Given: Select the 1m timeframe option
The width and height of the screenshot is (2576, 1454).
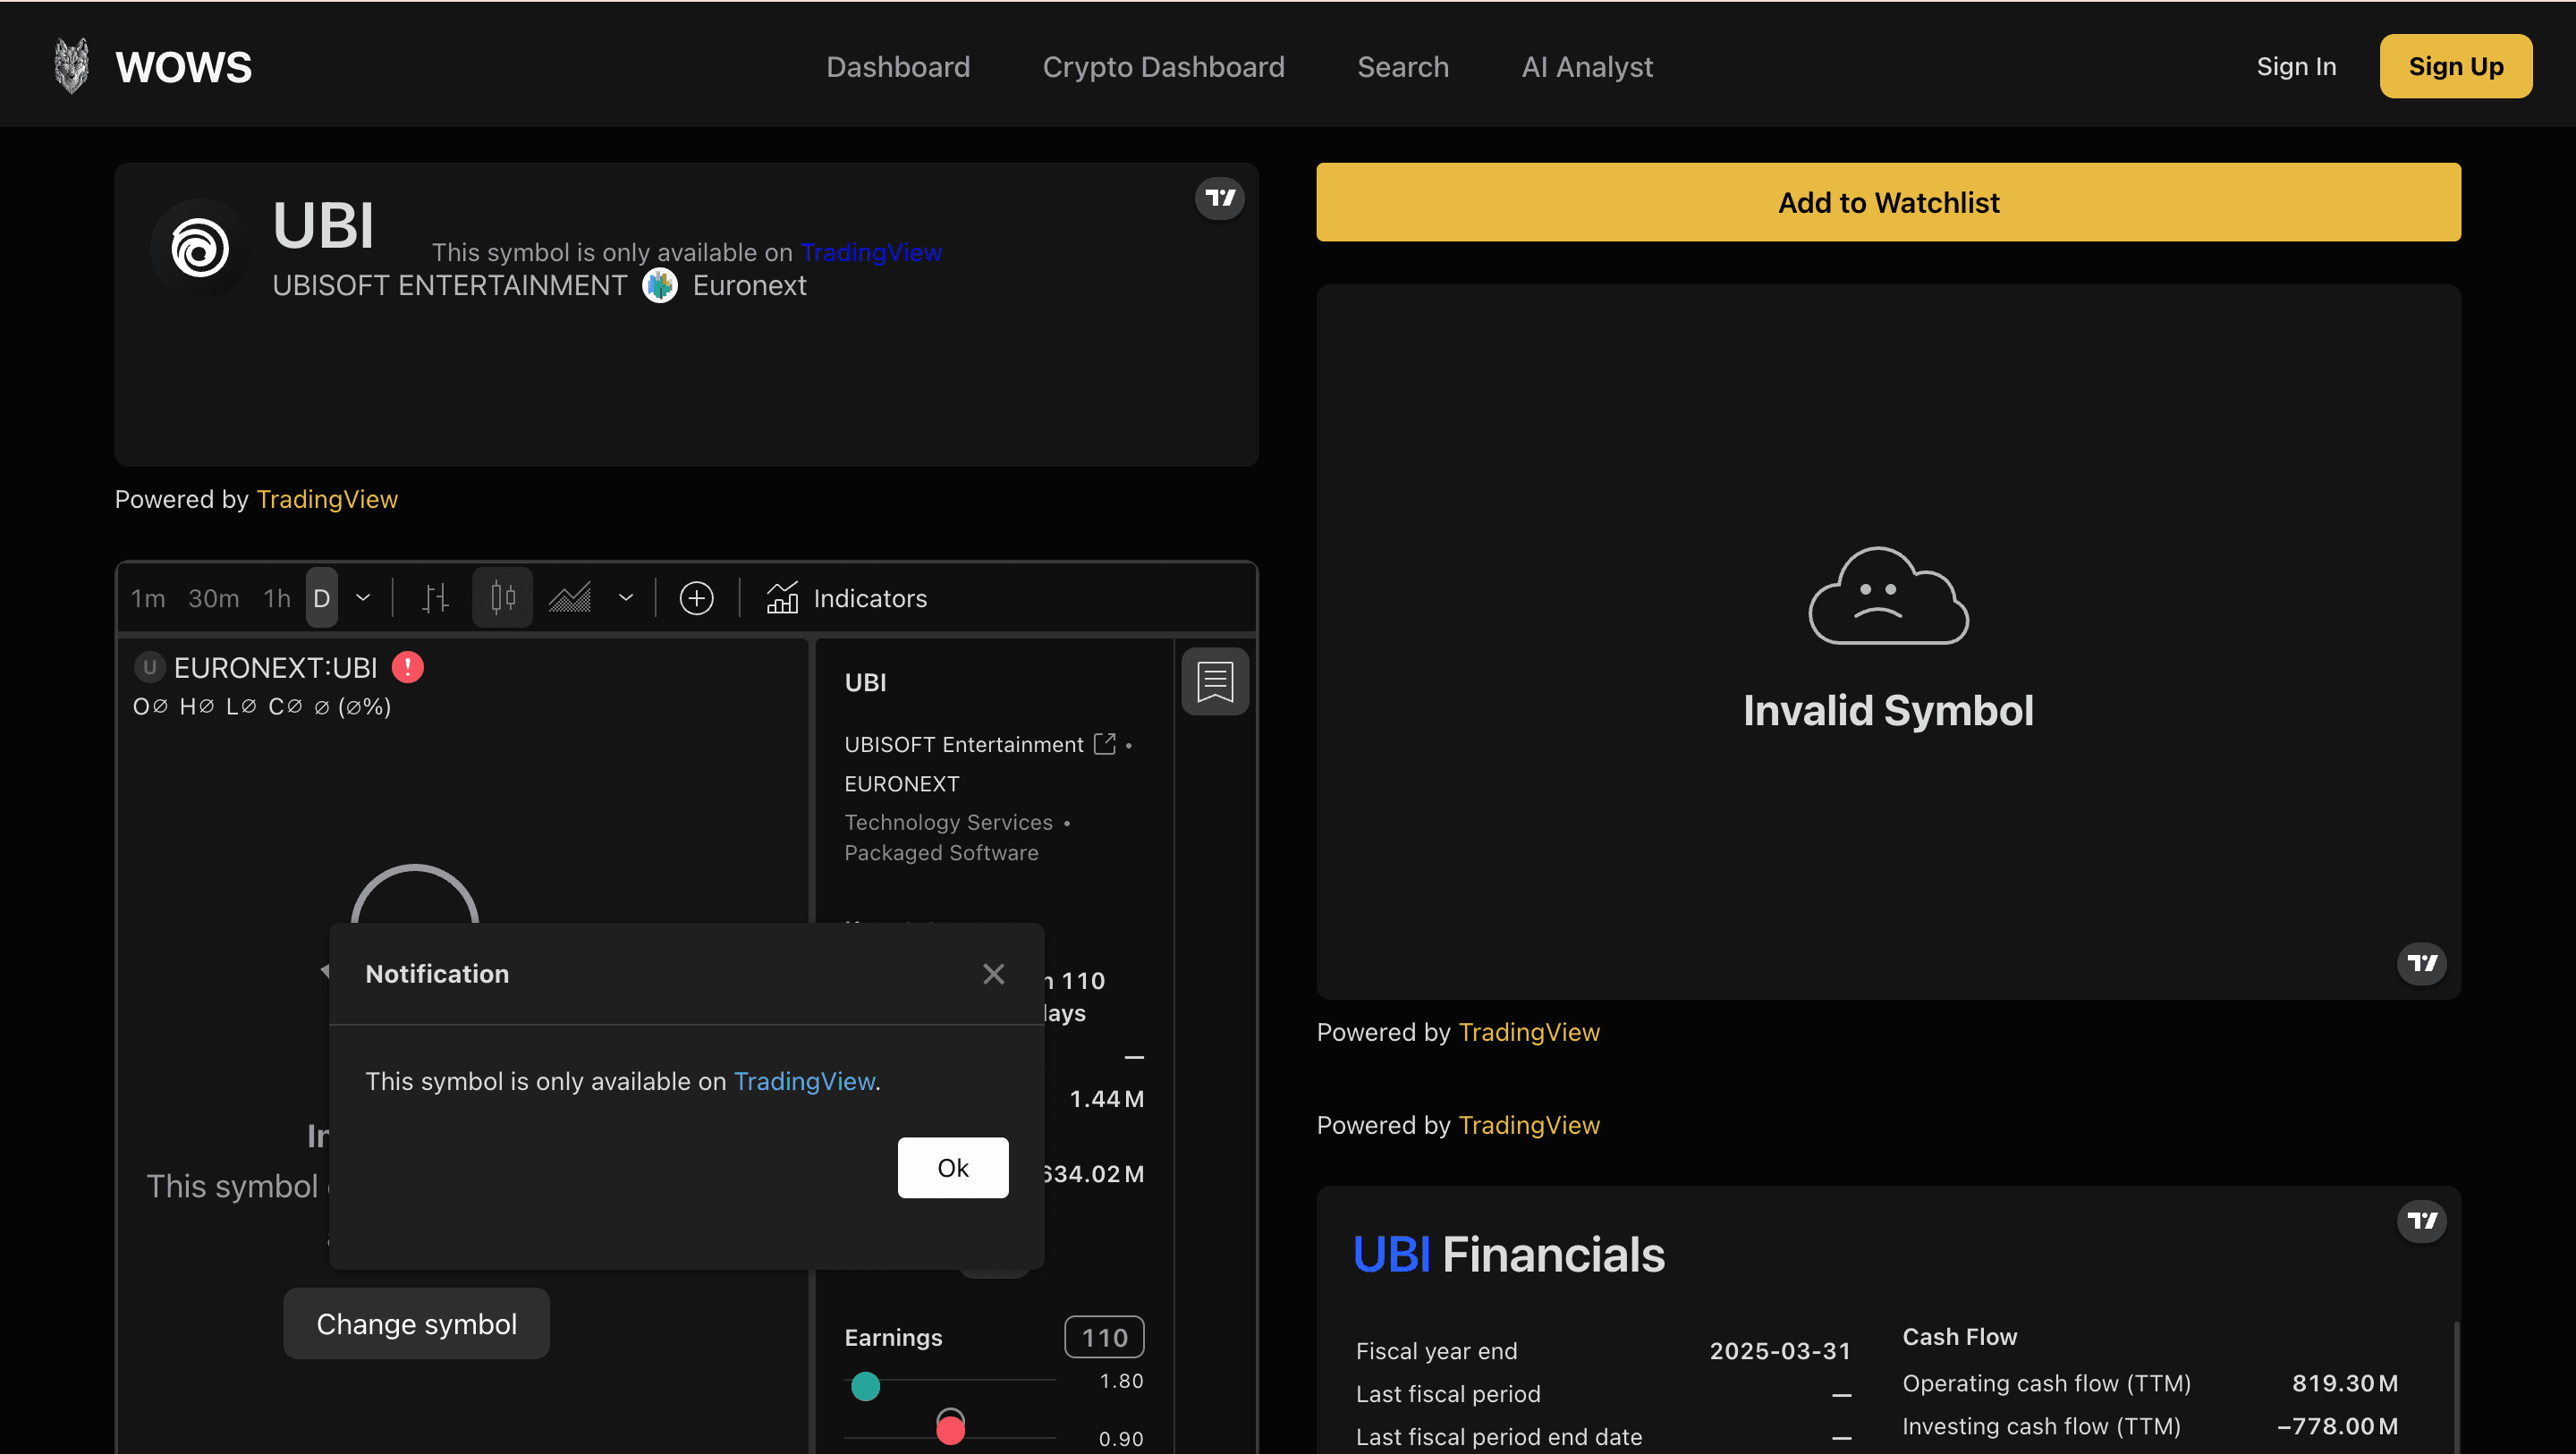Looking at the screenshot, I should tap(147, 597).
